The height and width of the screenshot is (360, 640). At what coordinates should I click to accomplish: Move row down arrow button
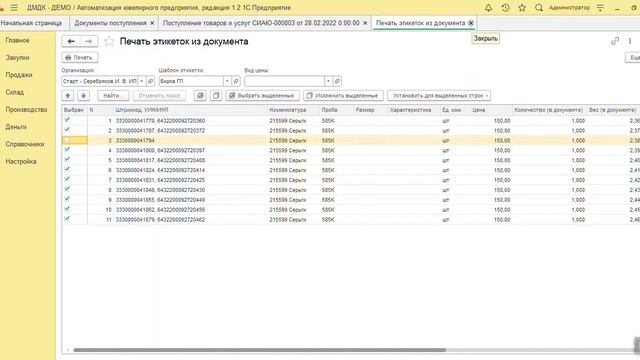[83, 96]
